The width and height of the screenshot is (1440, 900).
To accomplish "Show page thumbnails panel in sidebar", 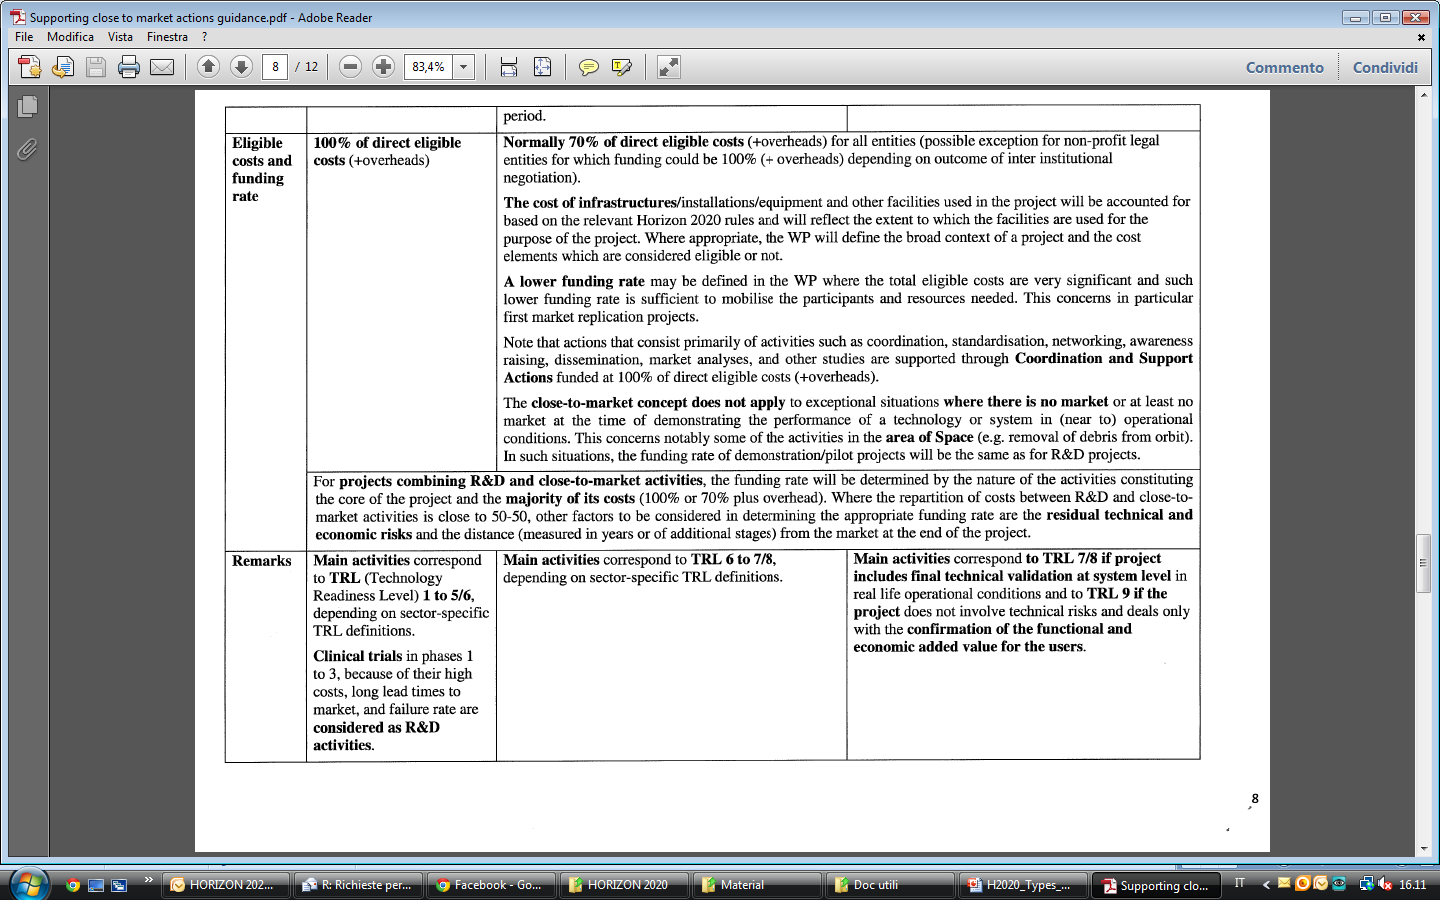I will pyautogui.click(x=27, y=106).
